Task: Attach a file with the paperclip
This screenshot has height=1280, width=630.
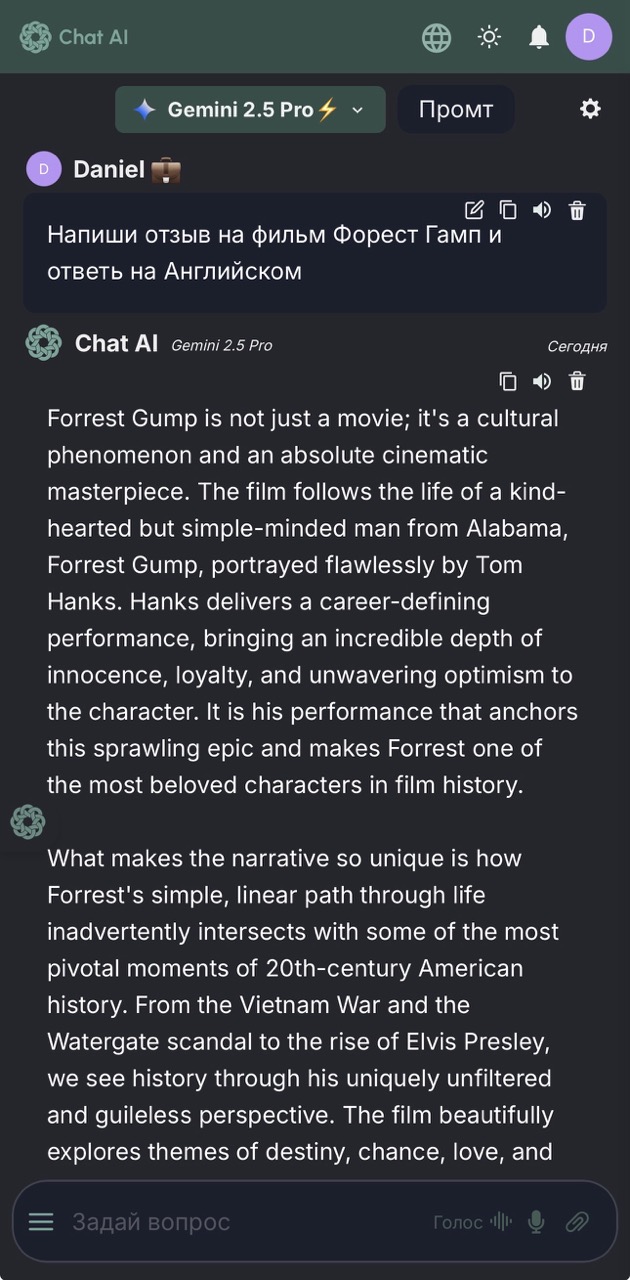Action: [x=577, y=1222]
